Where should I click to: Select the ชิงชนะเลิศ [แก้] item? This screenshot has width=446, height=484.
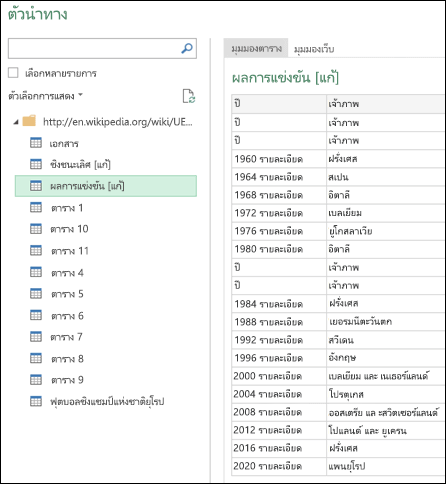[x=80, y=164]
